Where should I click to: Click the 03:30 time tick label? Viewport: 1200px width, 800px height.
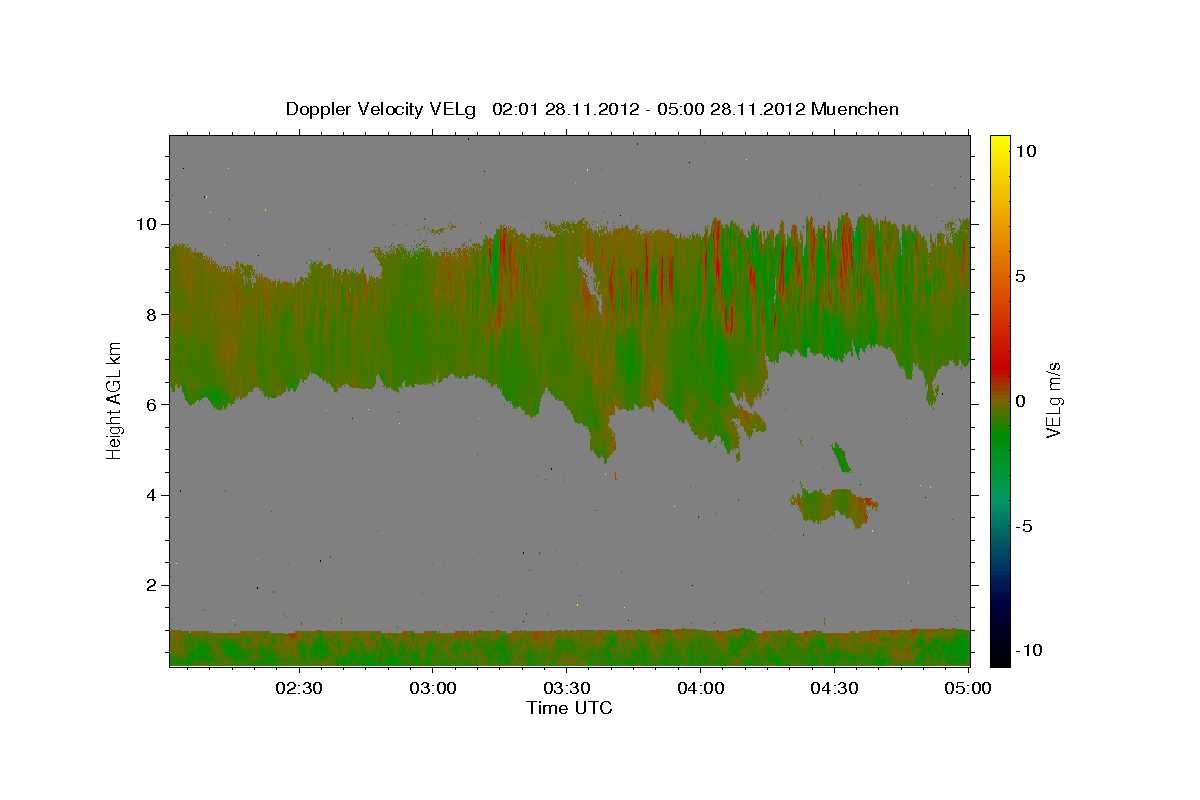click(567, 688)
